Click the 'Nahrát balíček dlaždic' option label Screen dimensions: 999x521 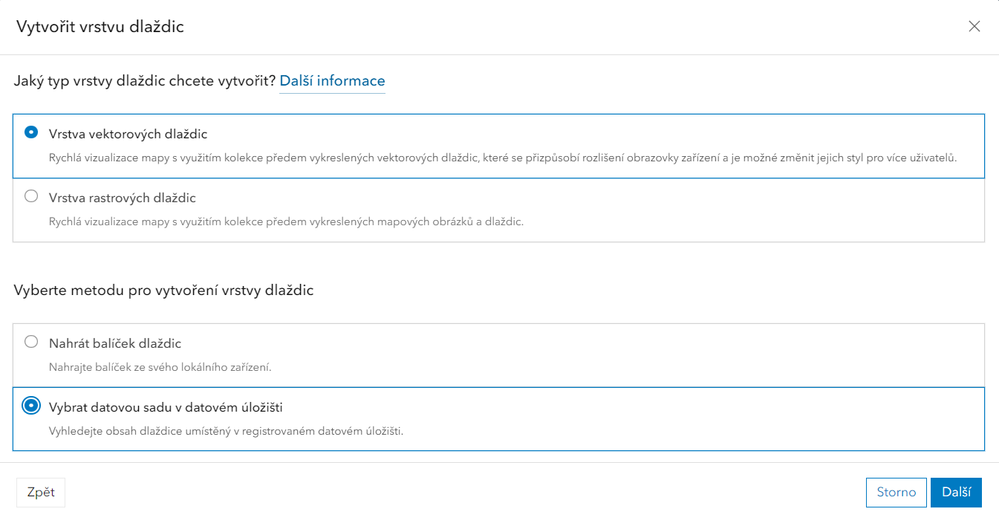pyautogui.click(x=115, y=344)
